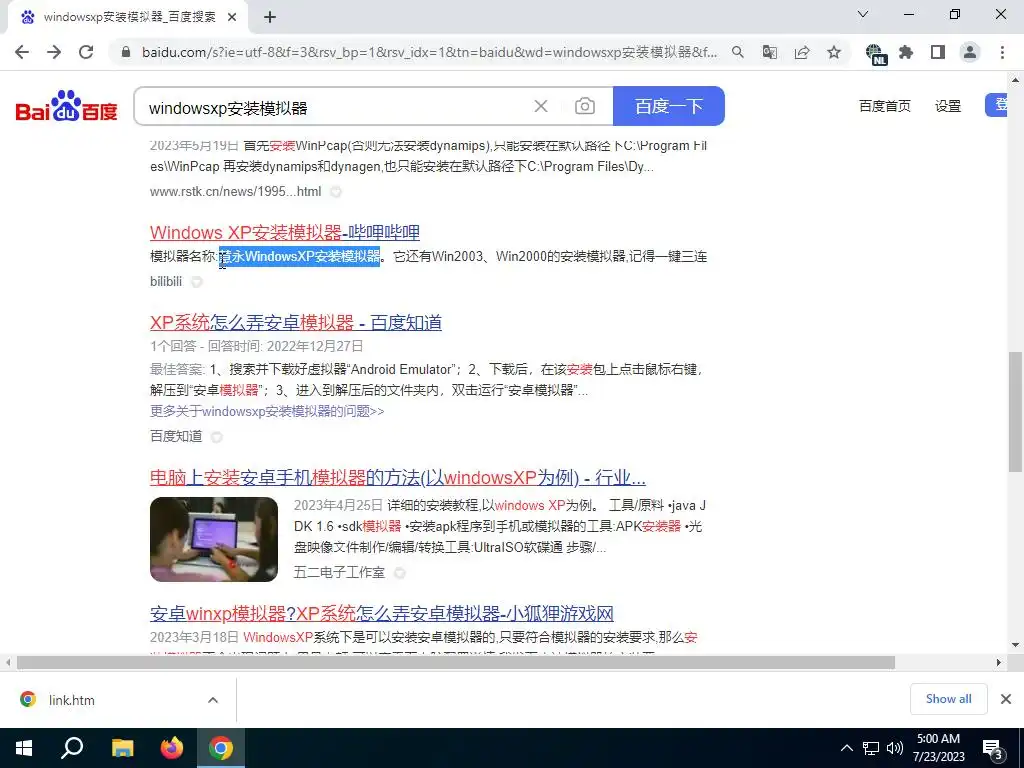Open the Chrome profile avatar
The width and height of the screenshot is (1024, 768).
pos(970,52)
